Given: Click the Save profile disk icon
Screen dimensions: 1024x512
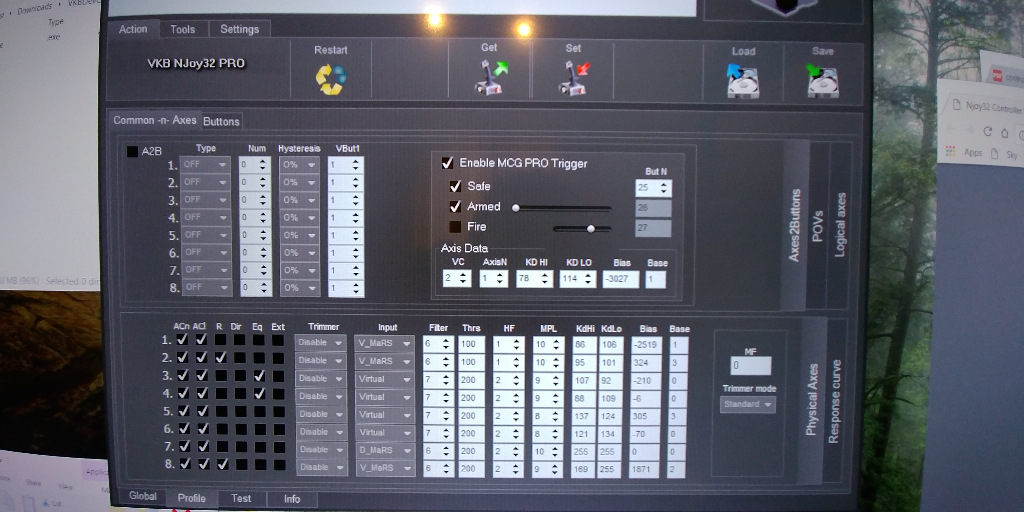Looking at the screenshot, I should [x=822, y=80].
